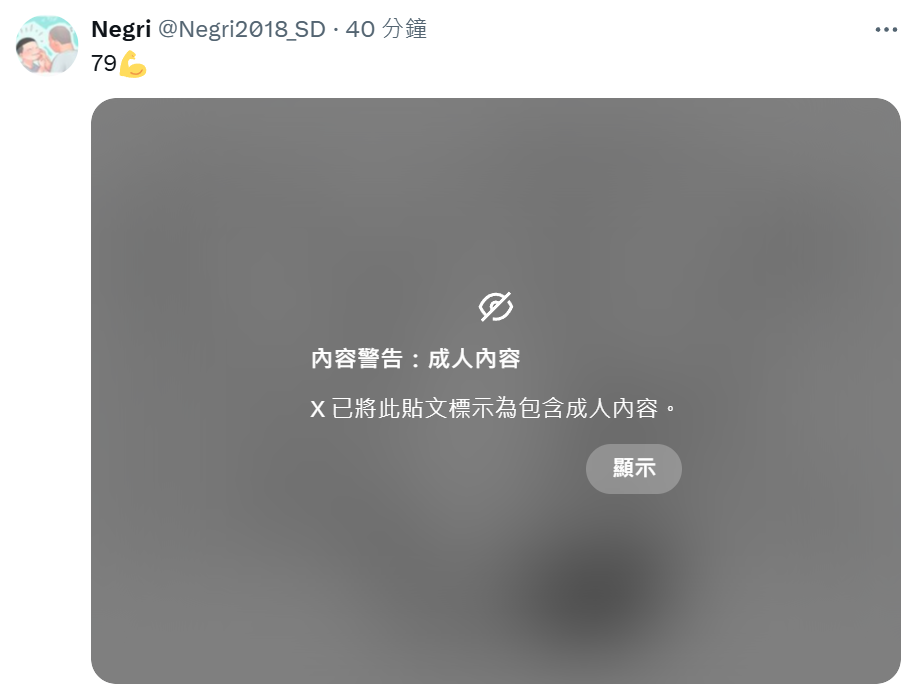The height and width of the screenshot is (693, 912).
Task: Open Negri's profile avatar picture
Action: (x=47, y=45)
